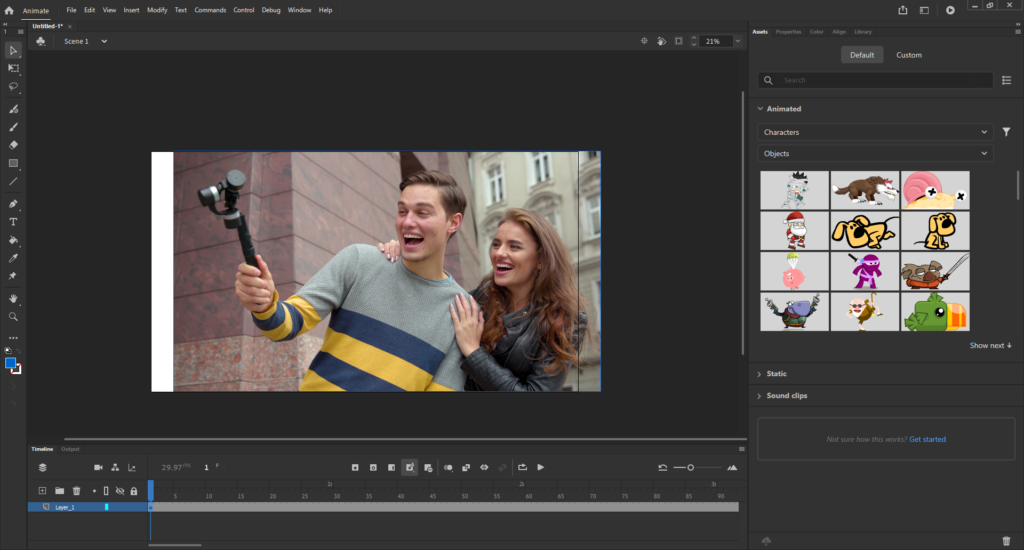Expand the Static assets section
Viewport: 1024px width, 550px height.
776,374
